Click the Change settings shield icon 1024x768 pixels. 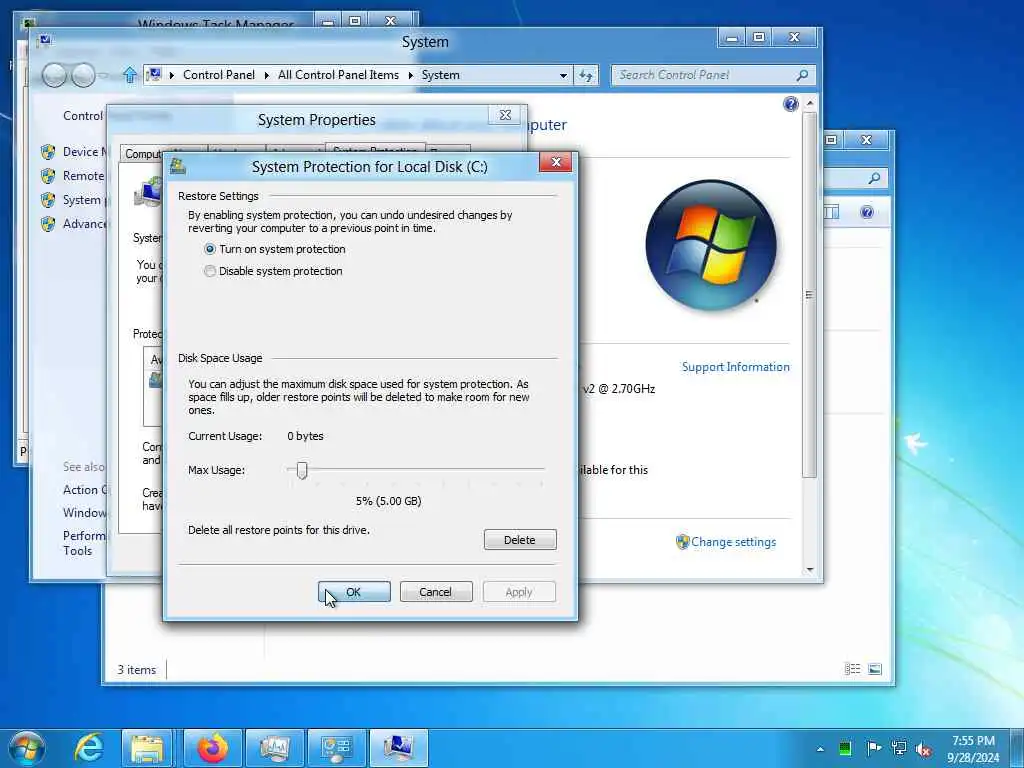coord(682,541)
